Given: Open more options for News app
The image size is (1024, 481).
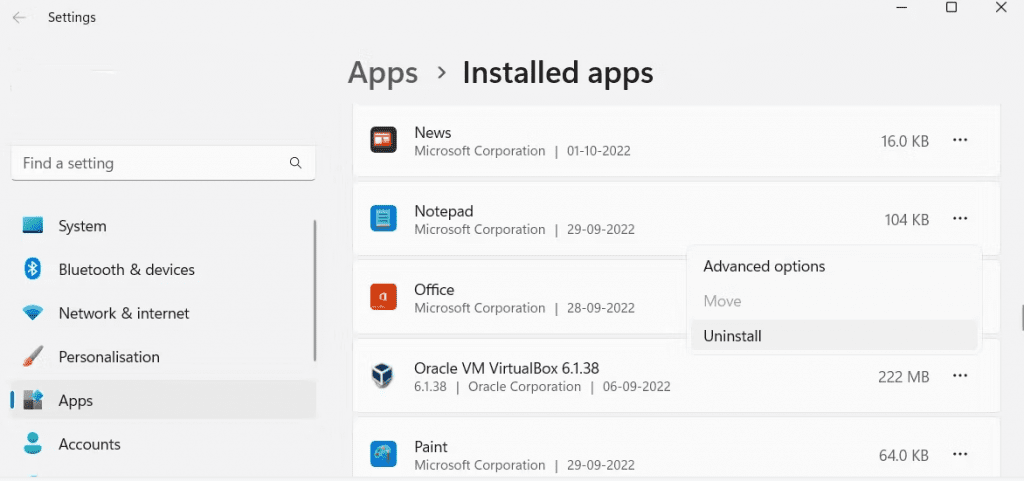Looking at the screenshot, I should [960, 141].
